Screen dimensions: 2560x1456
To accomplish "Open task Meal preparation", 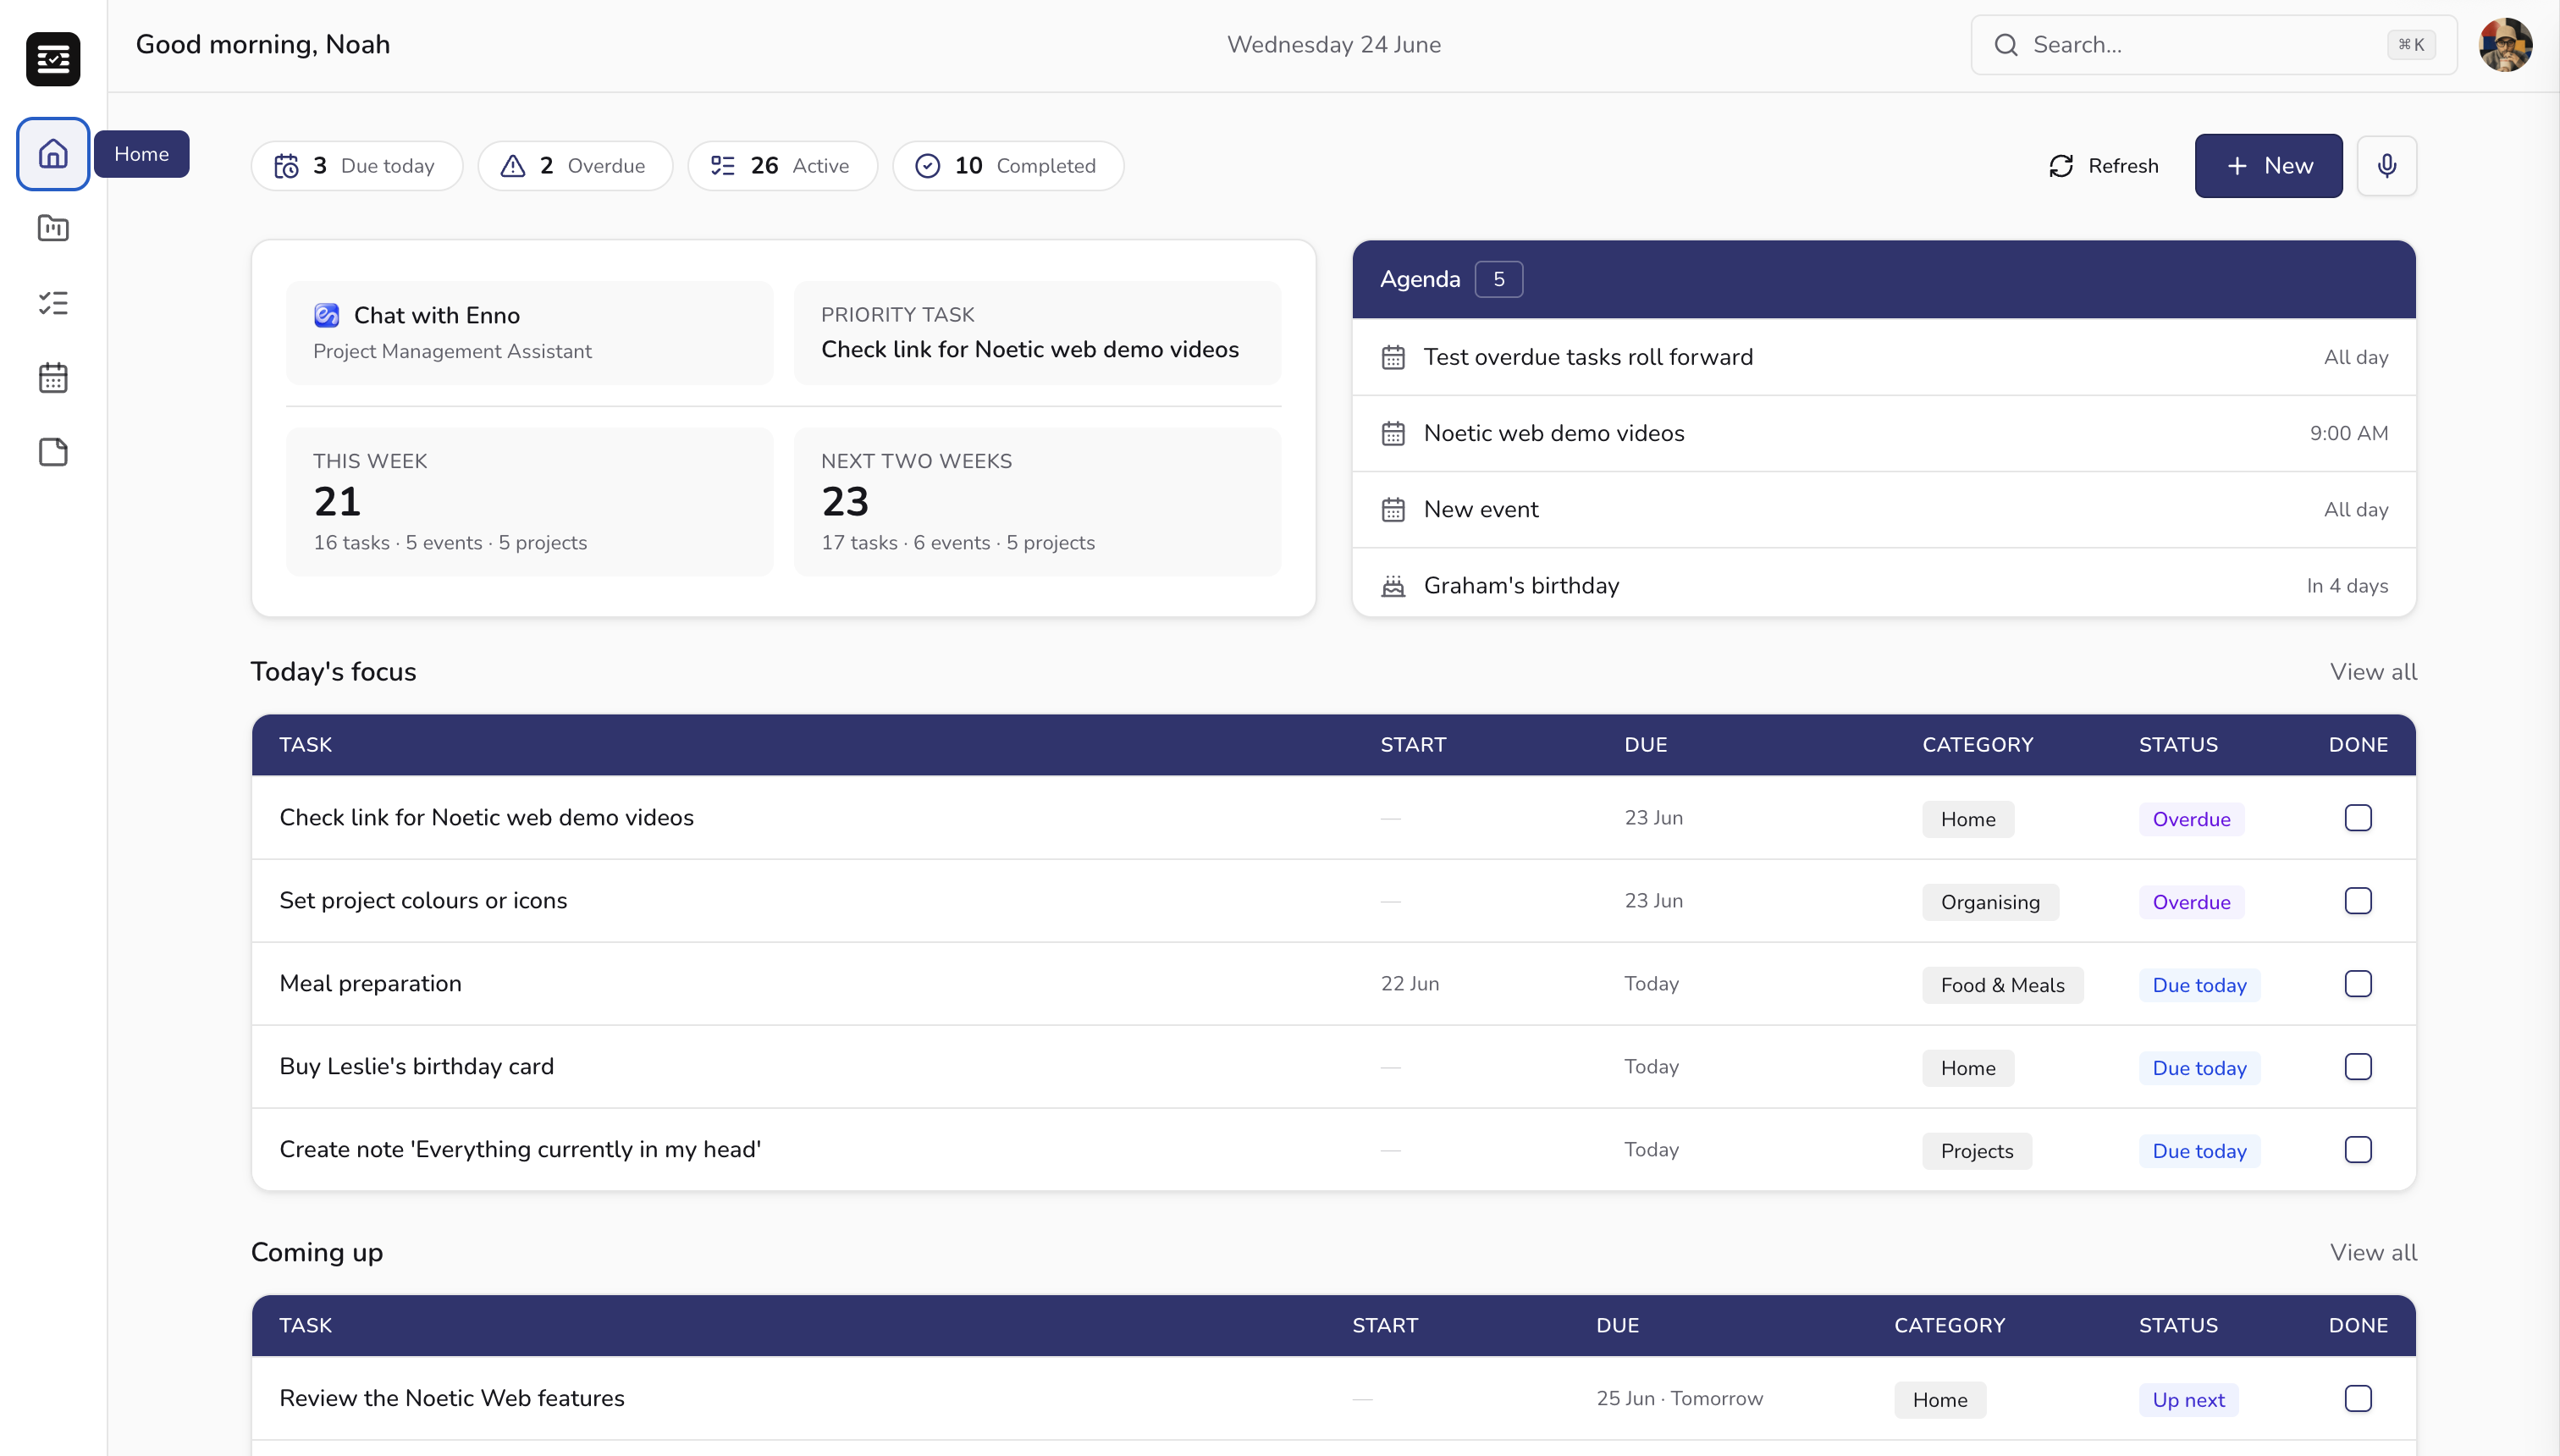I will pos(370,984).
